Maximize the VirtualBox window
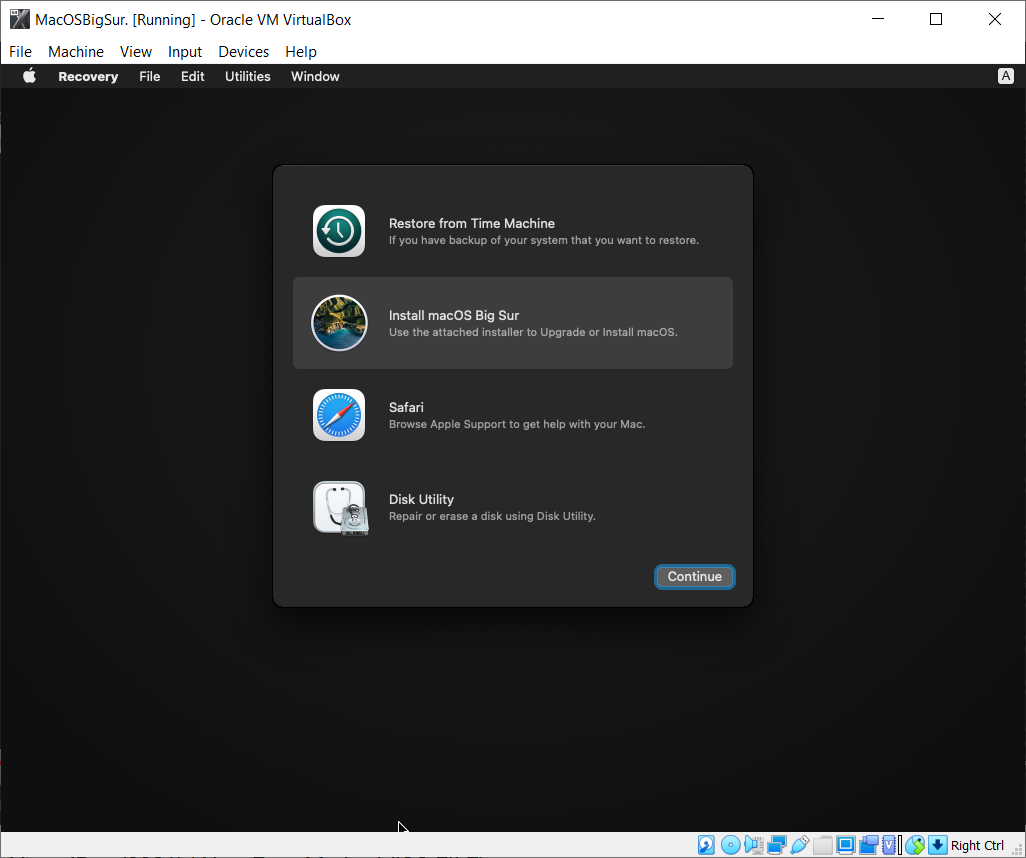 tap(936, 19)
